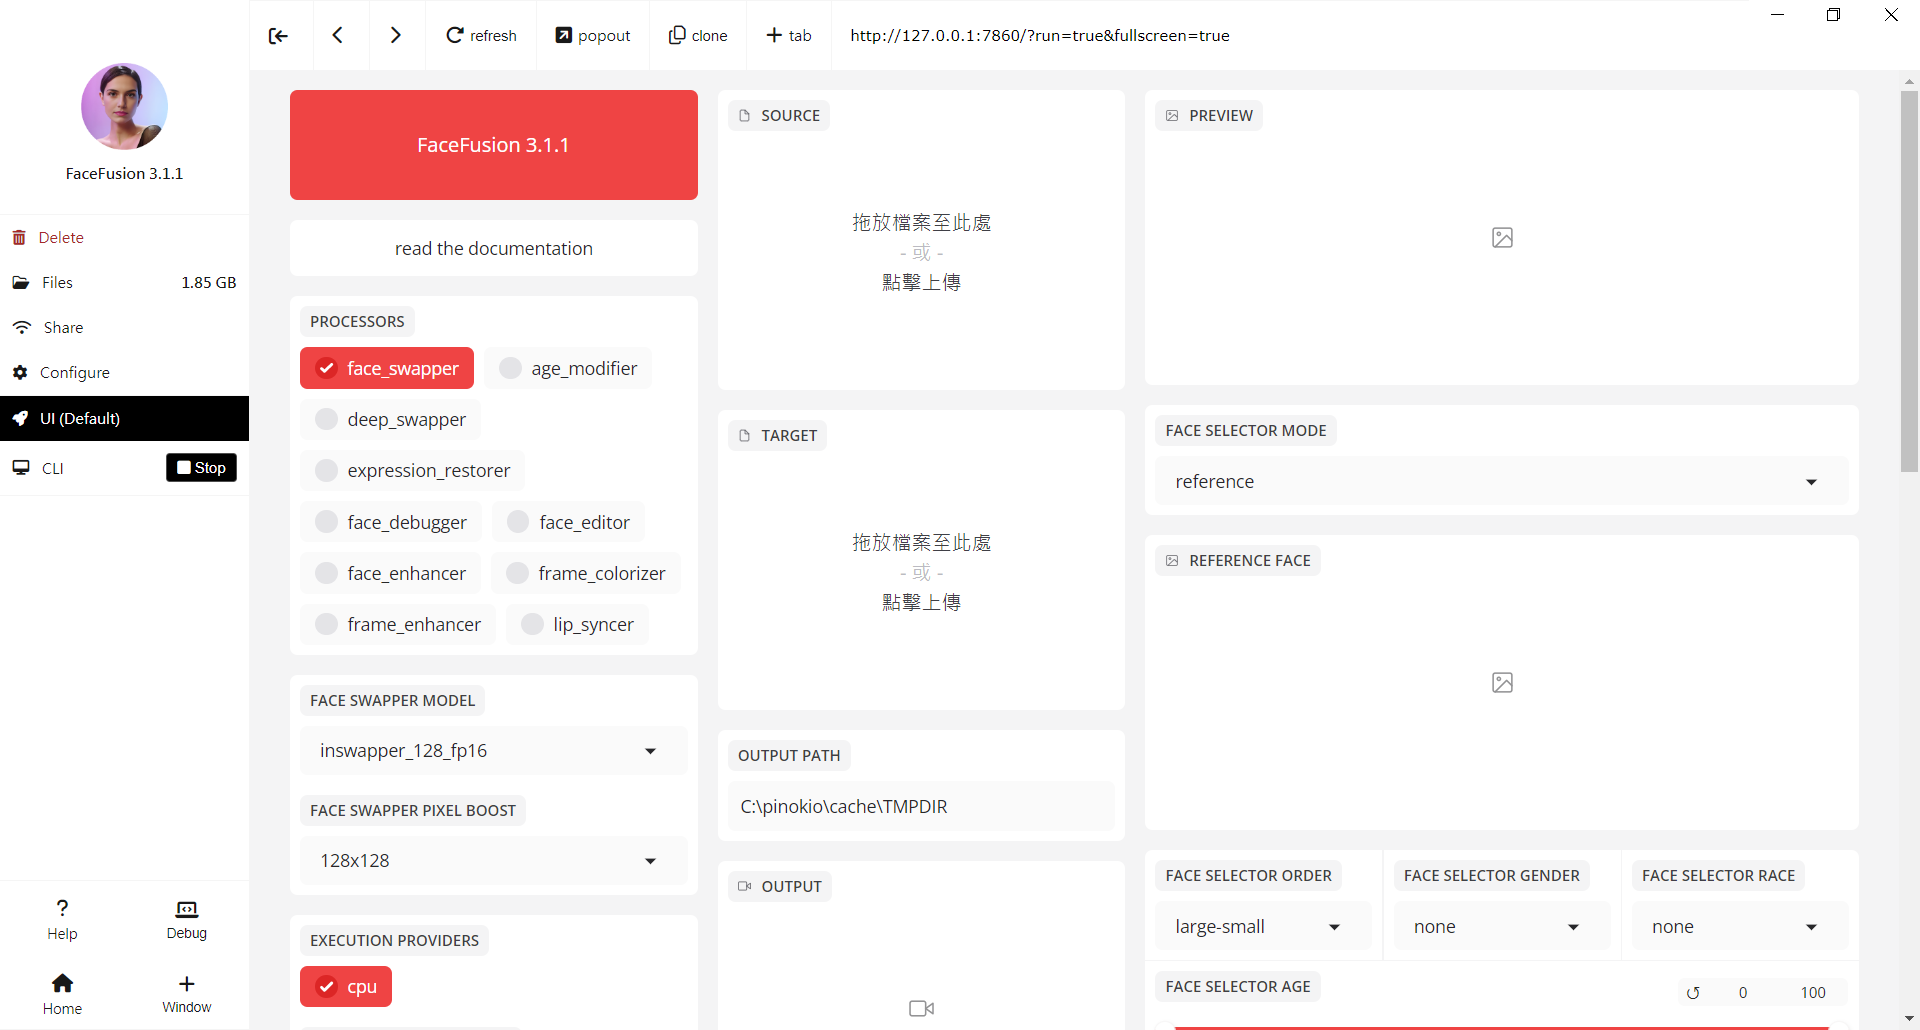Select CLI in sidebar menu

tap(52, 468)
